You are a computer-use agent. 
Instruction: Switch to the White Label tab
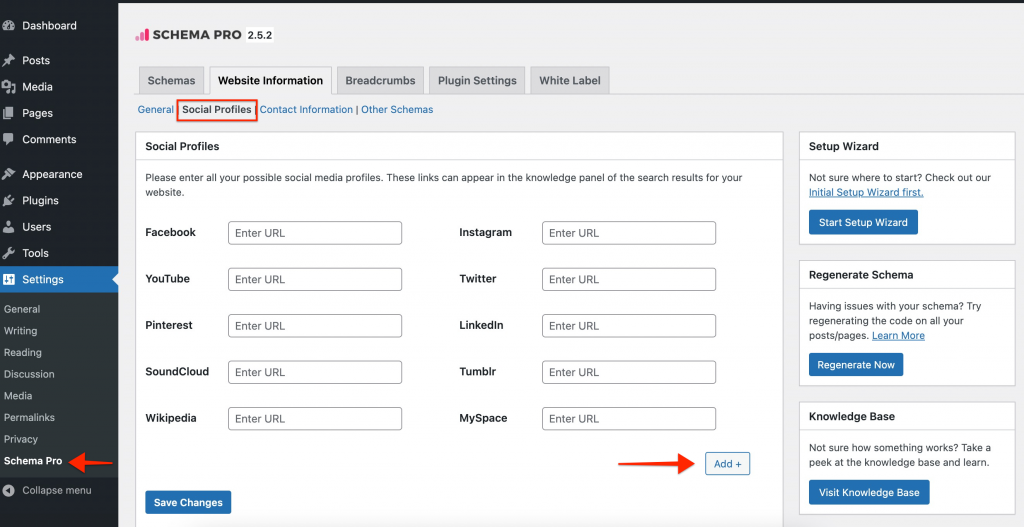coord(569,81)
